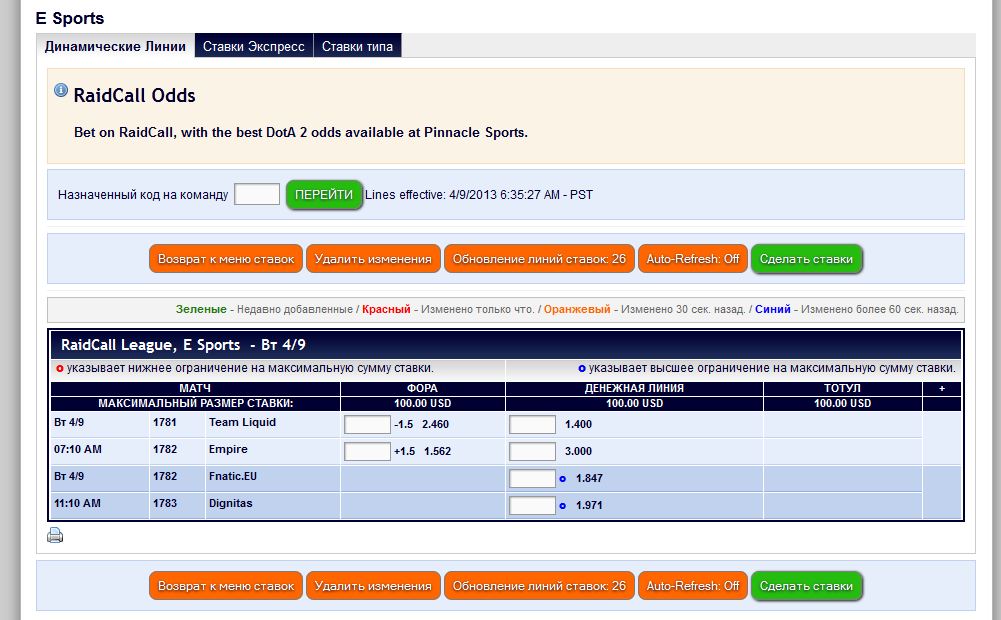Click bottom Возврат к меню ставок button
This screenshot has width=1001, height=620.
coord(226,586)
